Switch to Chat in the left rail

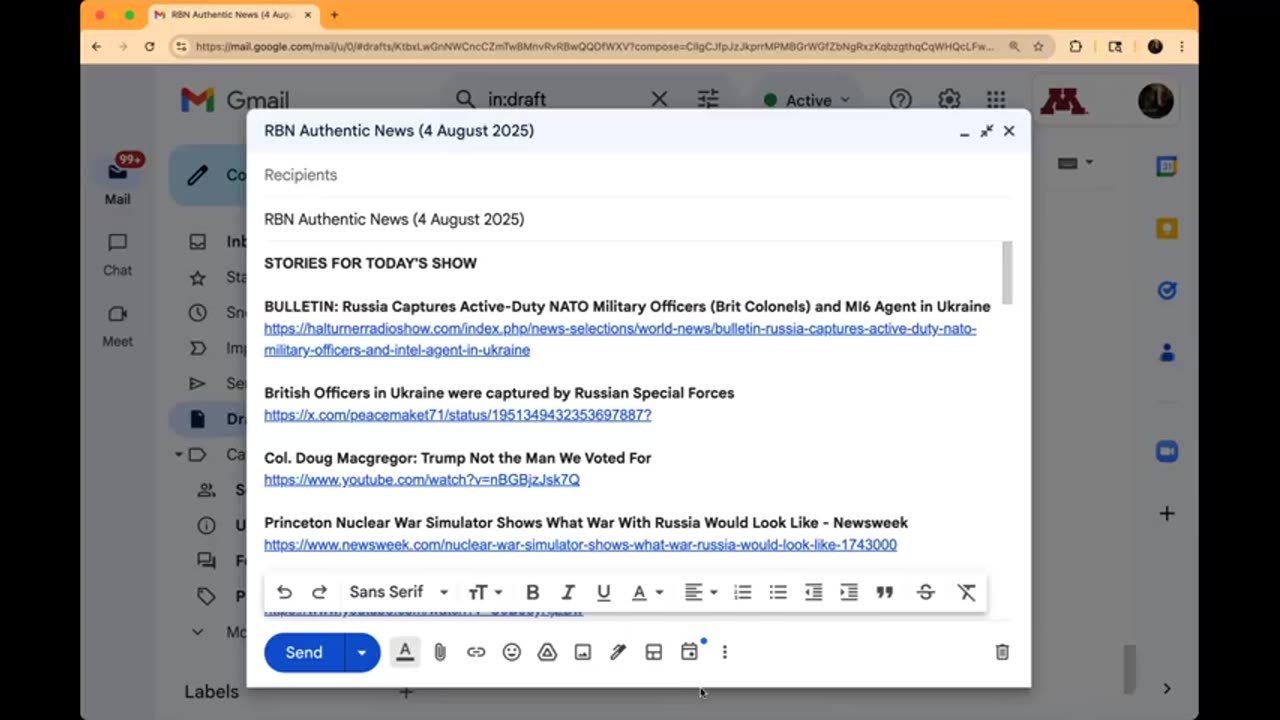pos(118,254)
